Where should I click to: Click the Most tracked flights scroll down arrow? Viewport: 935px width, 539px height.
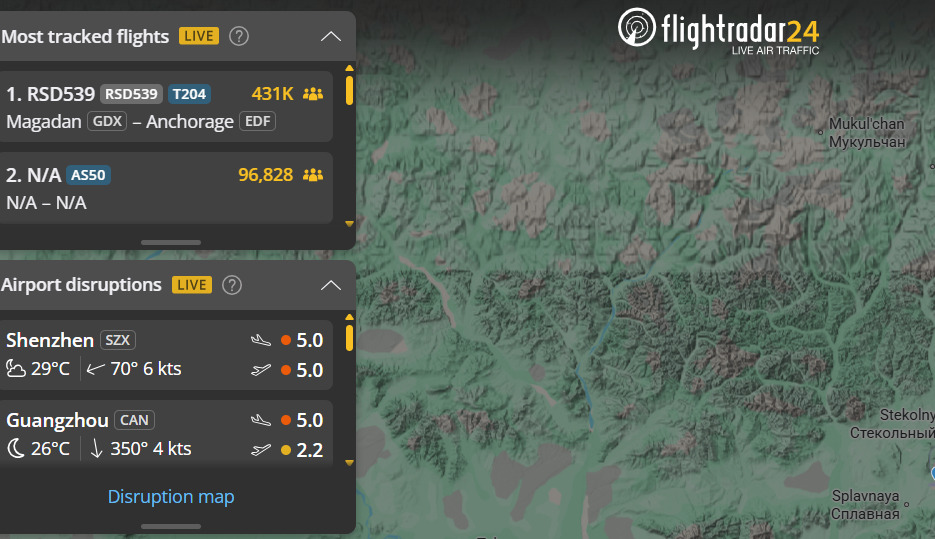pyautogui.click(x=349, y=224)
